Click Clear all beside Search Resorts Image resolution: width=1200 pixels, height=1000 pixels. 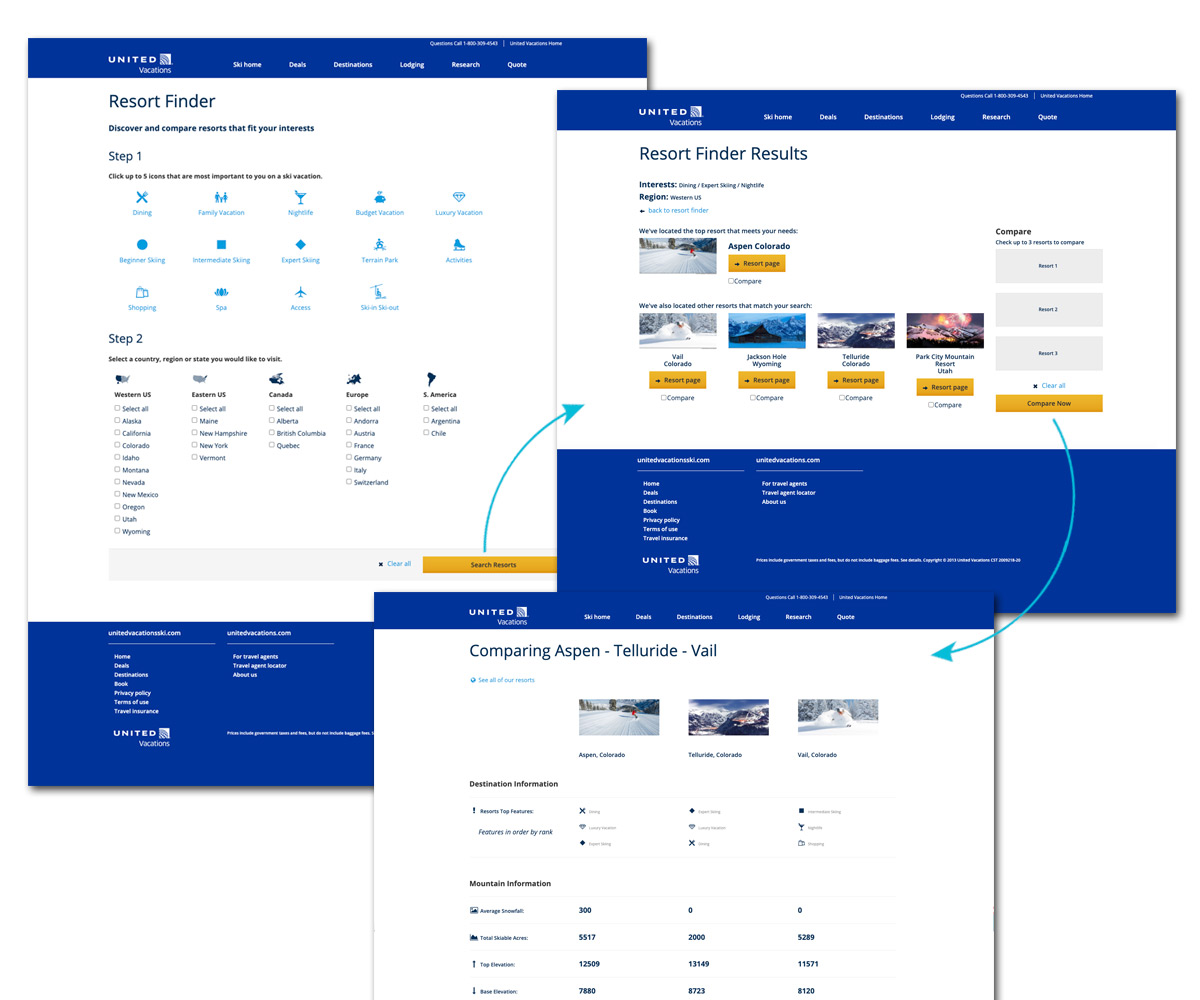pos(395,564)
